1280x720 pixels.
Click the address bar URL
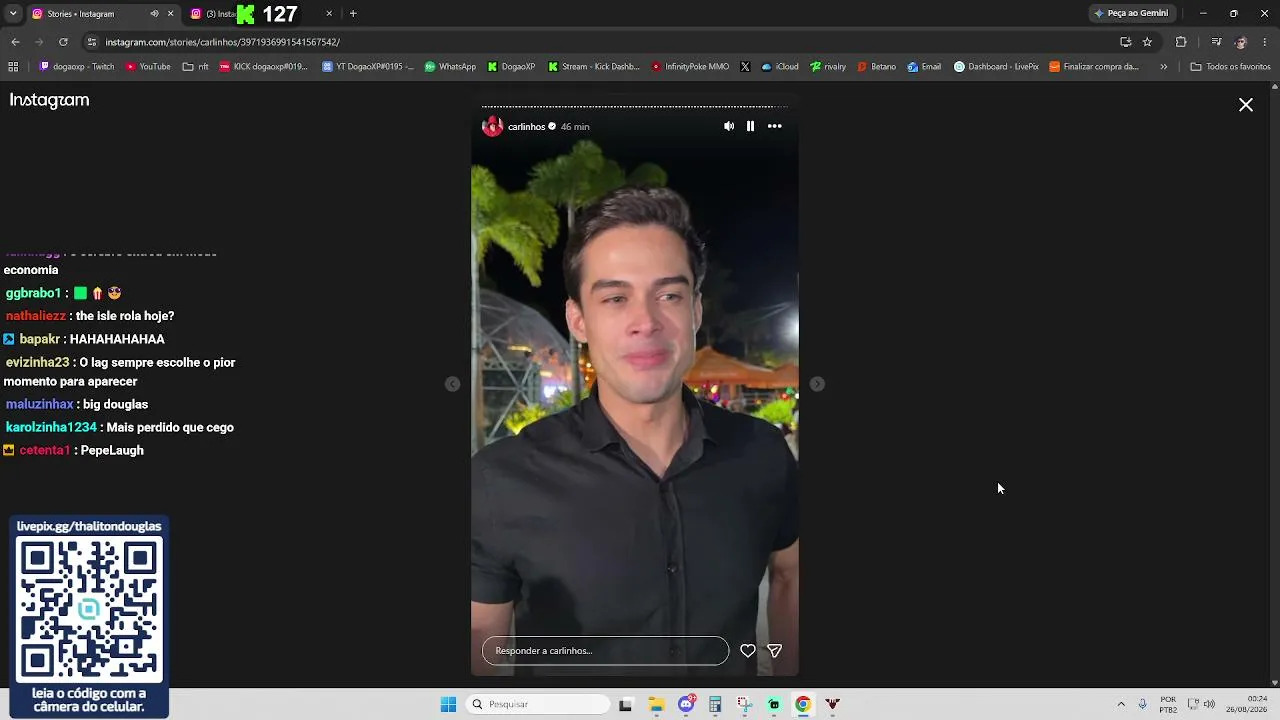pos(223,42)
